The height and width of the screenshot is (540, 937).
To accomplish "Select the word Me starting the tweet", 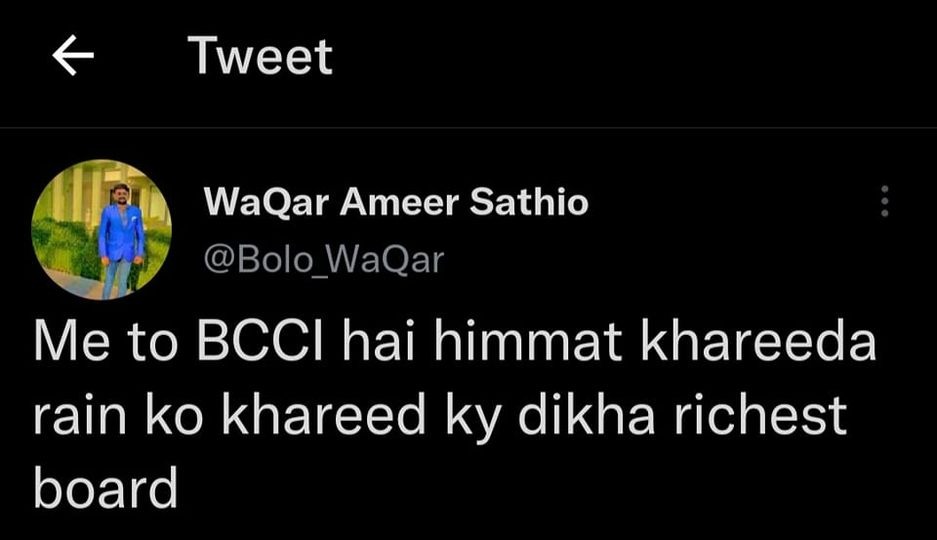I will click(x=72, y=342).
